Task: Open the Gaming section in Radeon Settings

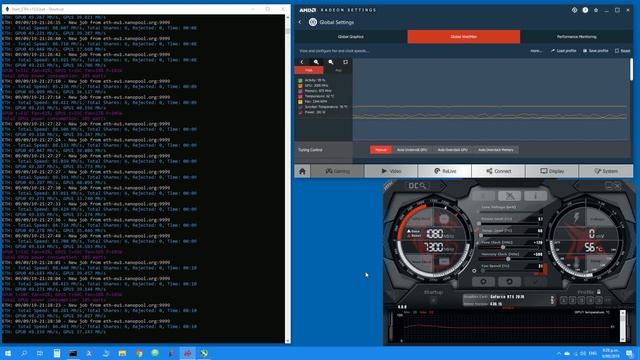Action: tap(338, 171)
